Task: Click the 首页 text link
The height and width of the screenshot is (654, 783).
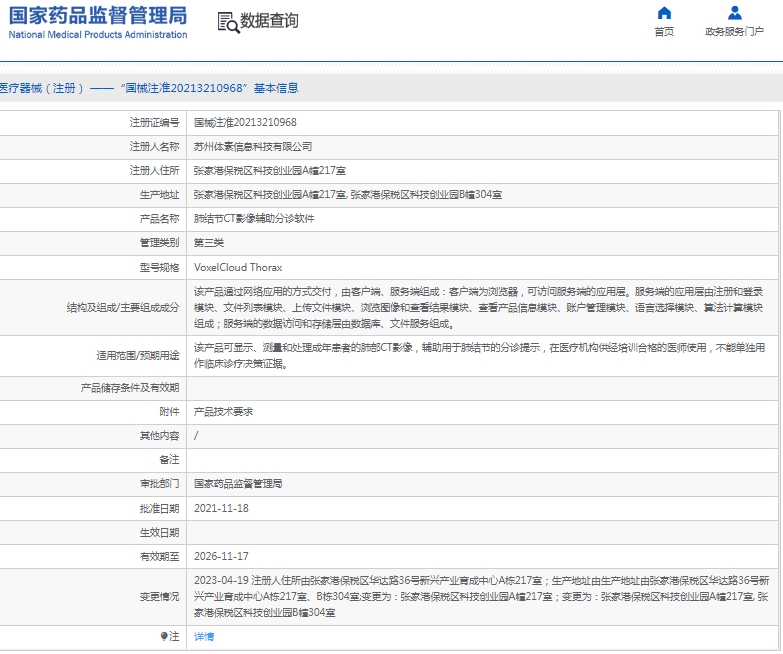Action: coord(664,31)
